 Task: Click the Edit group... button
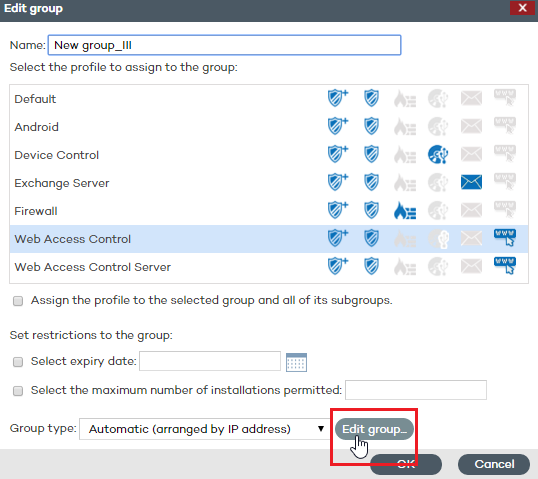pyautogui.click(x=374, y=429)
